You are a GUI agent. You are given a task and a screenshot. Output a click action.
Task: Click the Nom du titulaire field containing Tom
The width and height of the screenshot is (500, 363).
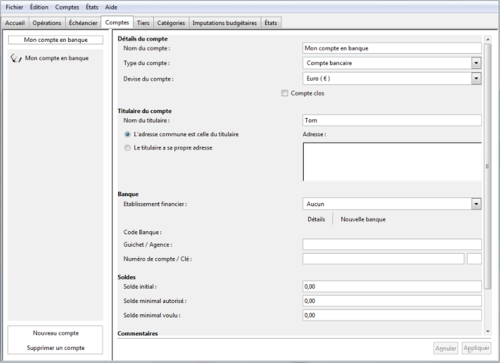pos(392,120)
